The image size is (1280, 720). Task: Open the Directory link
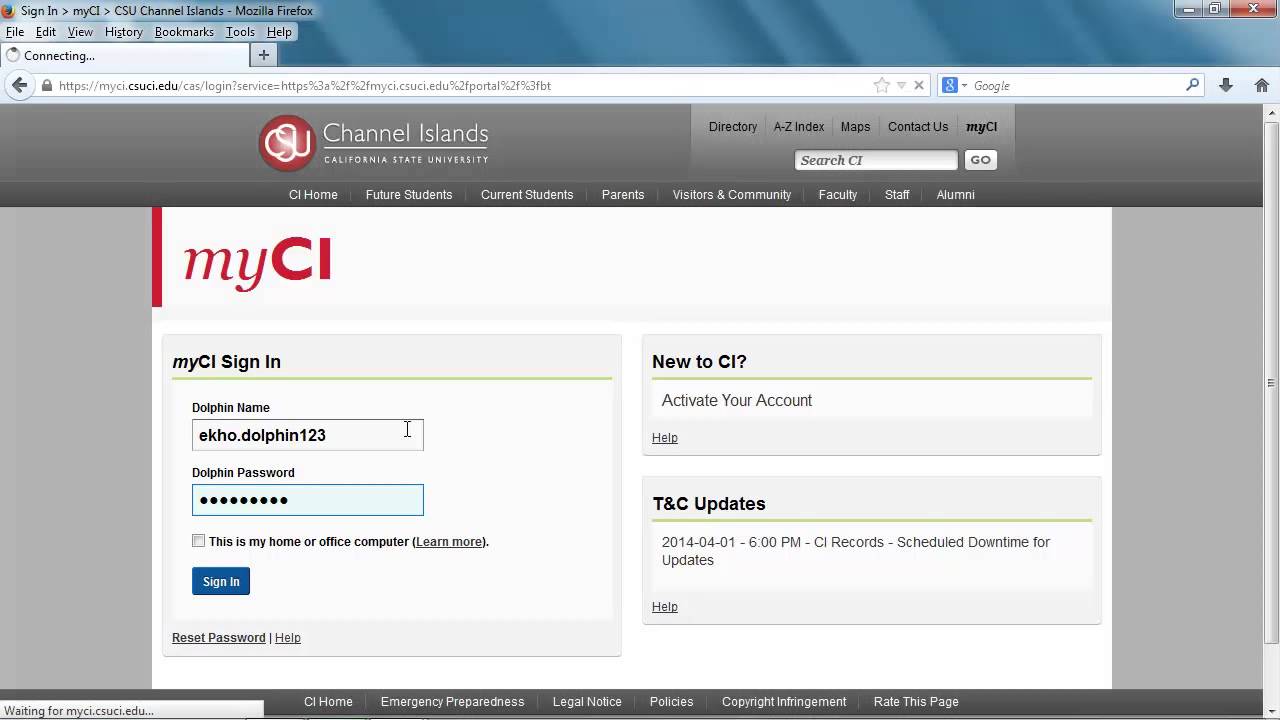click(733, 127)
